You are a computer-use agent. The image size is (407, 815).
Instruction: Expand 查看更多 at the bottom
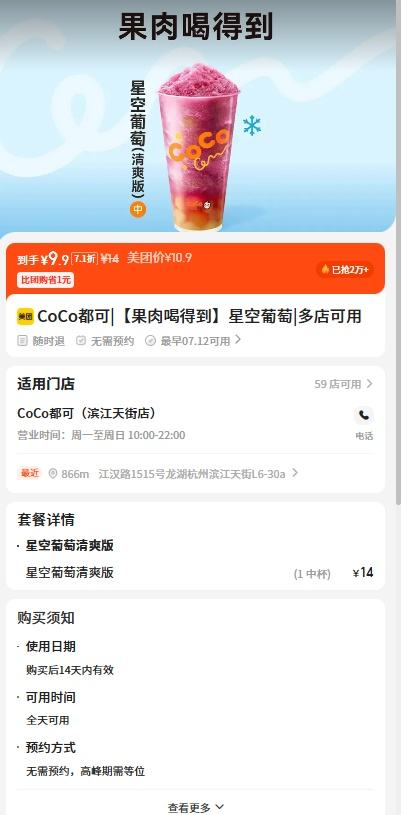point(195,807)
